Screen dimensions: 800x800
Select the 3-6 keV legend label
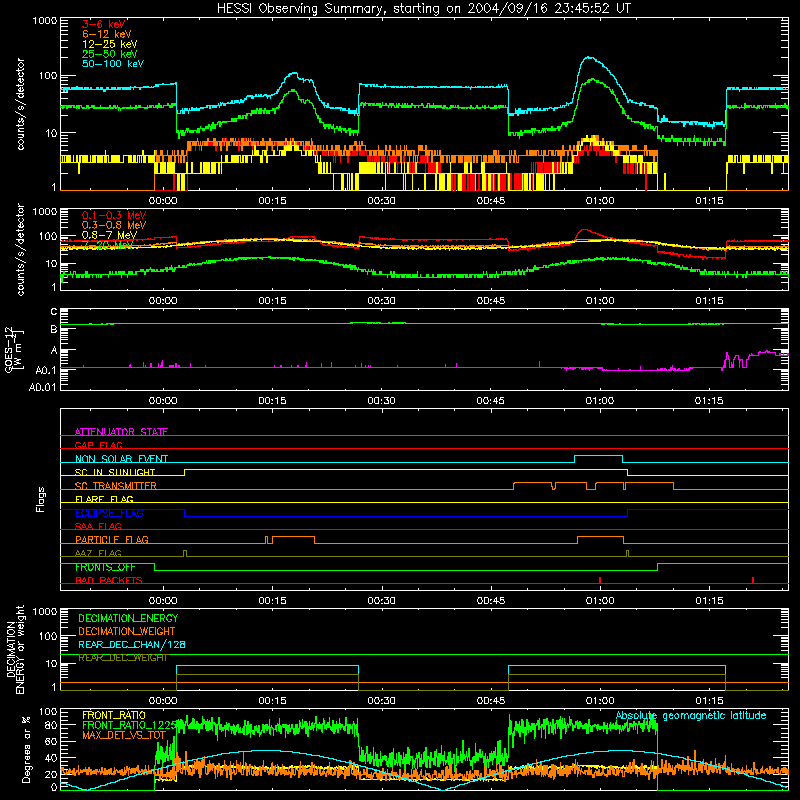tap(103, 24)
